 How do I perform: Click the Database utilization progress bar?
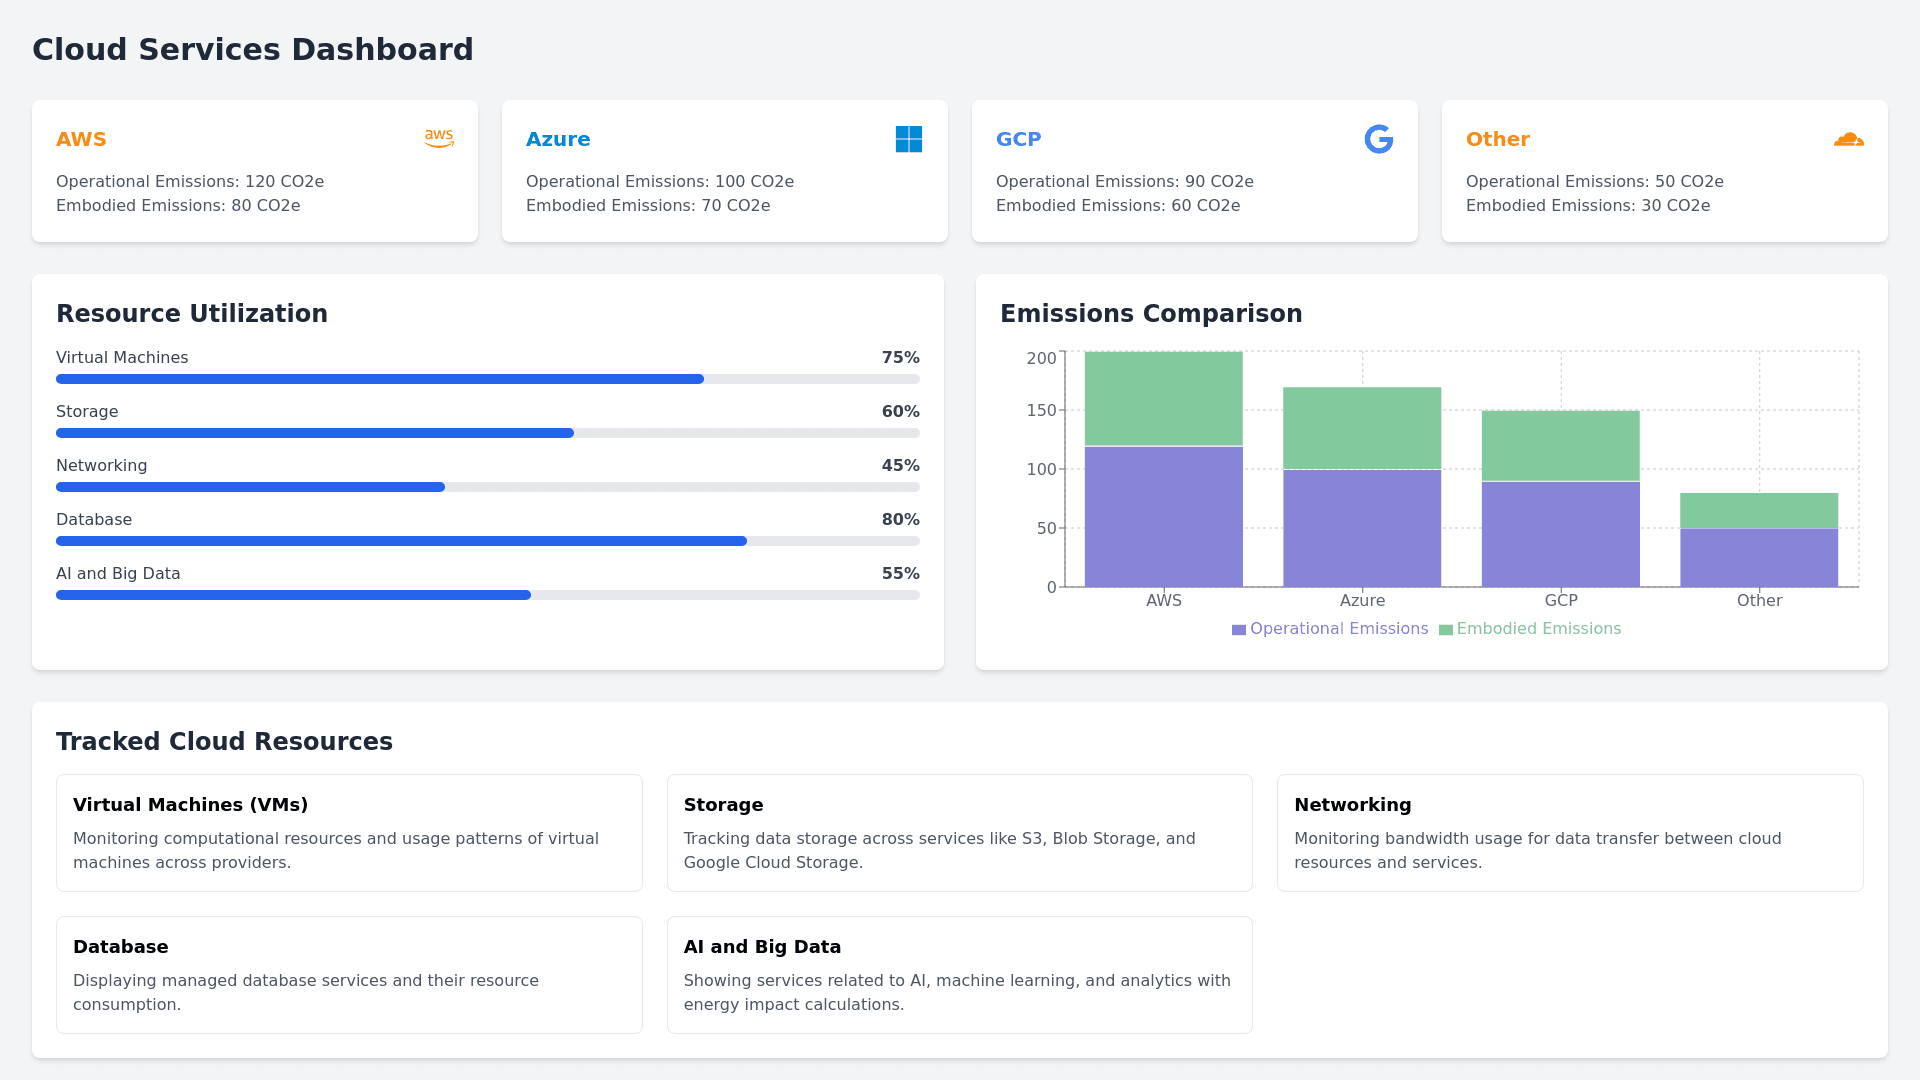[x=487, y=541]
